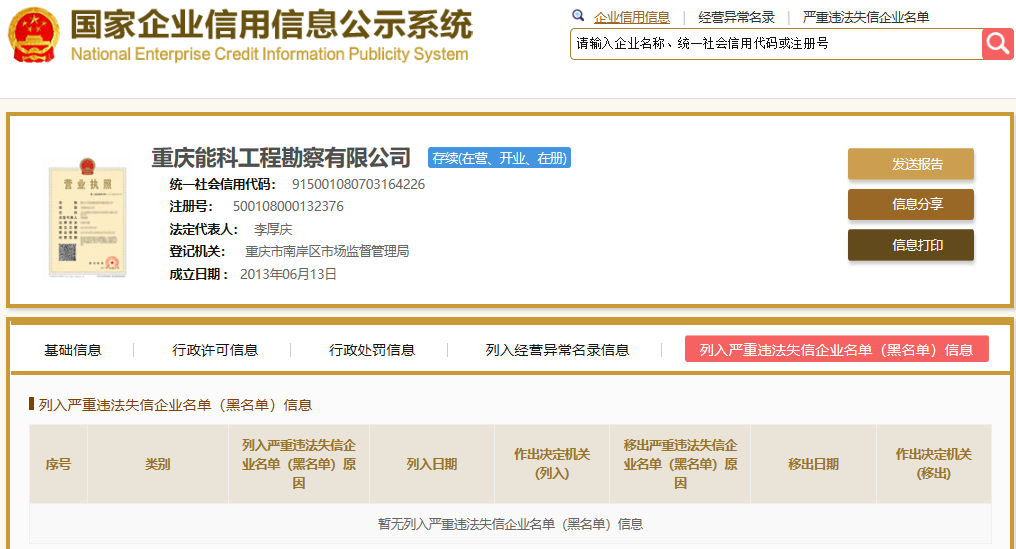Viewport: 1016px width, 549px height.
Task: Click legal representative name 李厚庆
Action: pyautogui.click(x=273, y=229)
